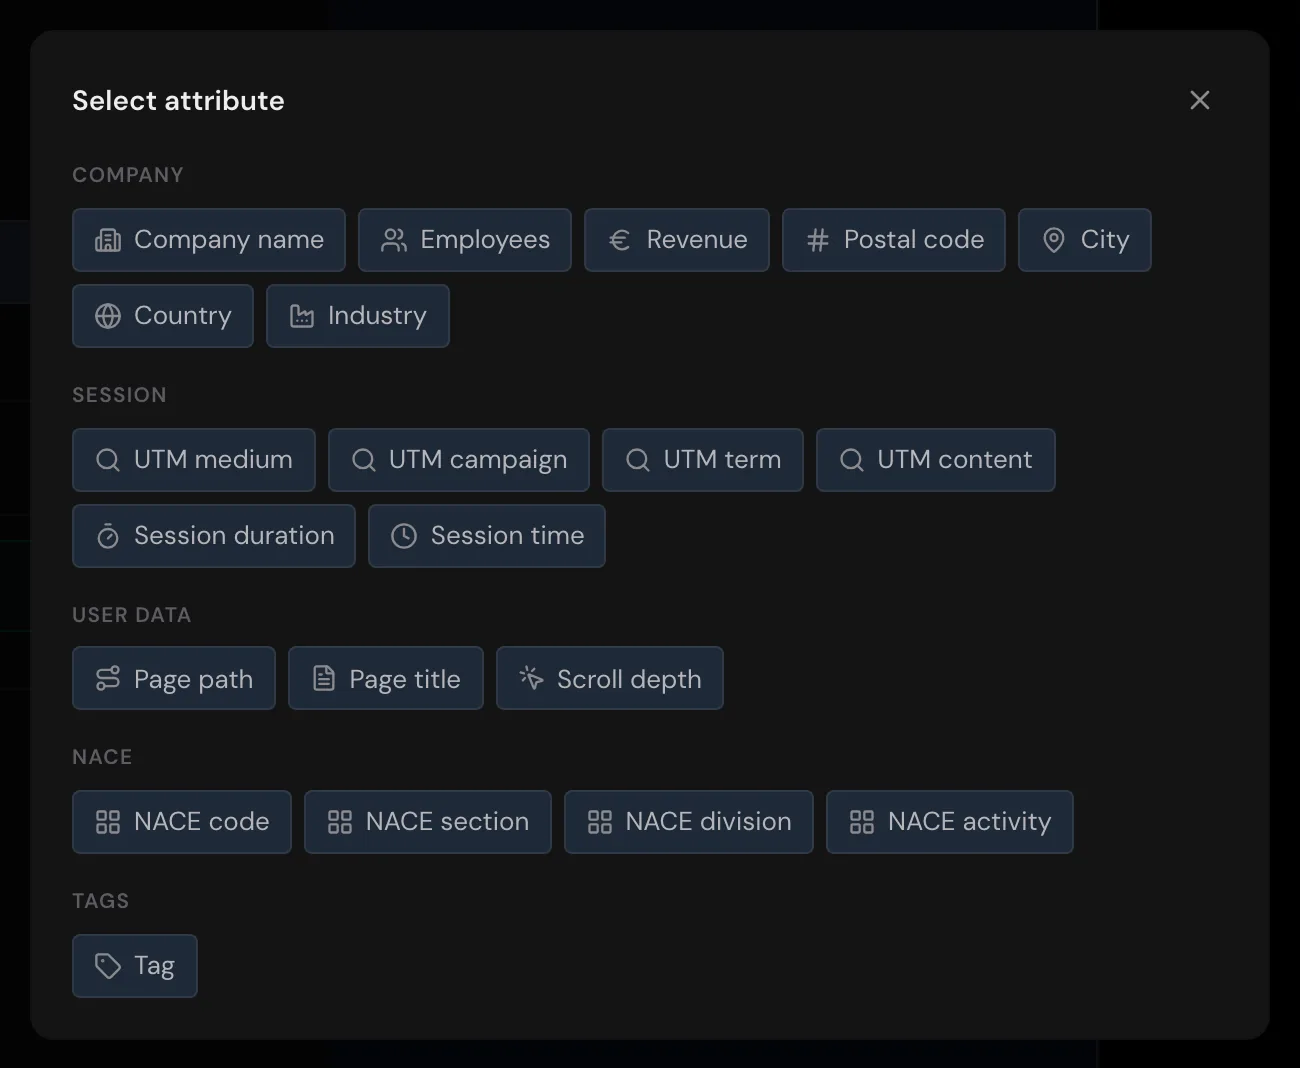Viewport: 1300px width, 1068px height.
Task: Click the NACE section heading
Action: (102, 757)
